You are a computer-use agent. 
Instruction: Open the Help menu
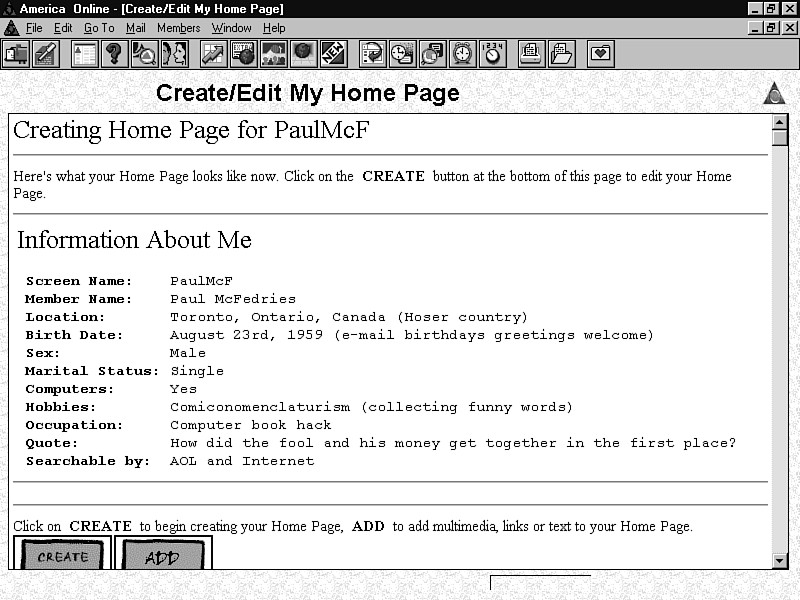coord(274,28)
